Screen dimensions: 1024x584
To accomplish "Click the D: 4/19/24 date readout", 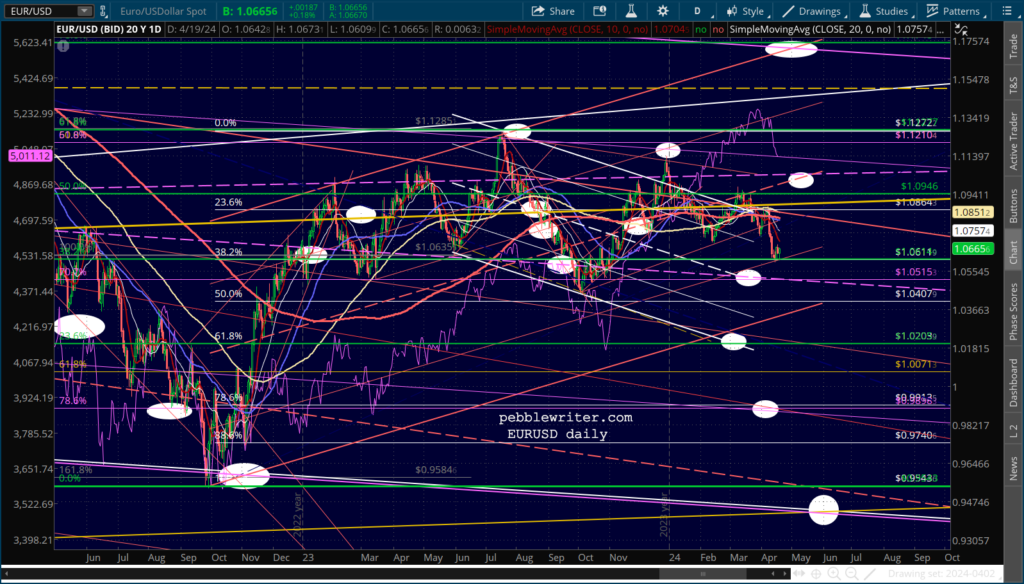I will tap(193, 29).
